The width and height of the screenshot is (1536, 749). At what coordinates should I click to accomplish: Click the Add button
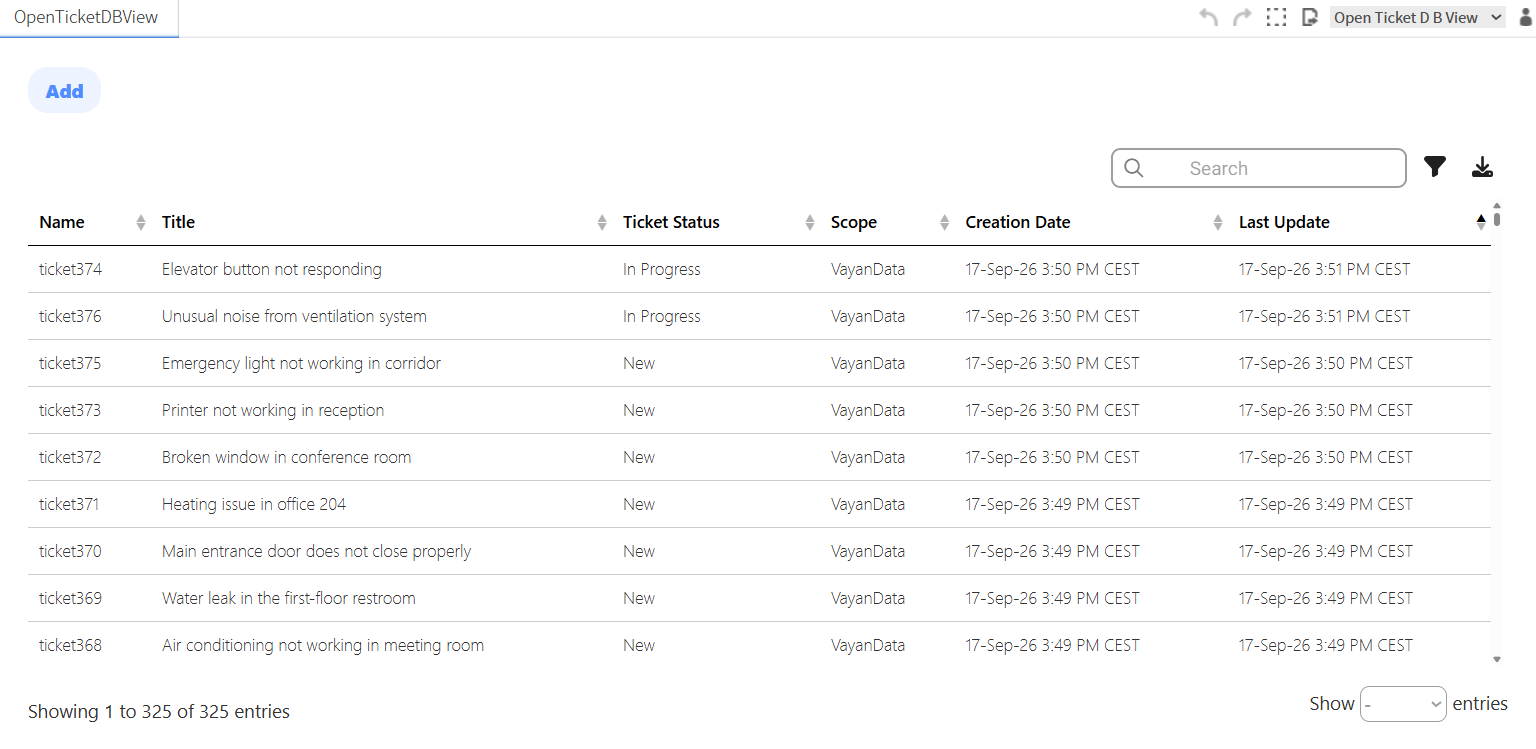65,91
